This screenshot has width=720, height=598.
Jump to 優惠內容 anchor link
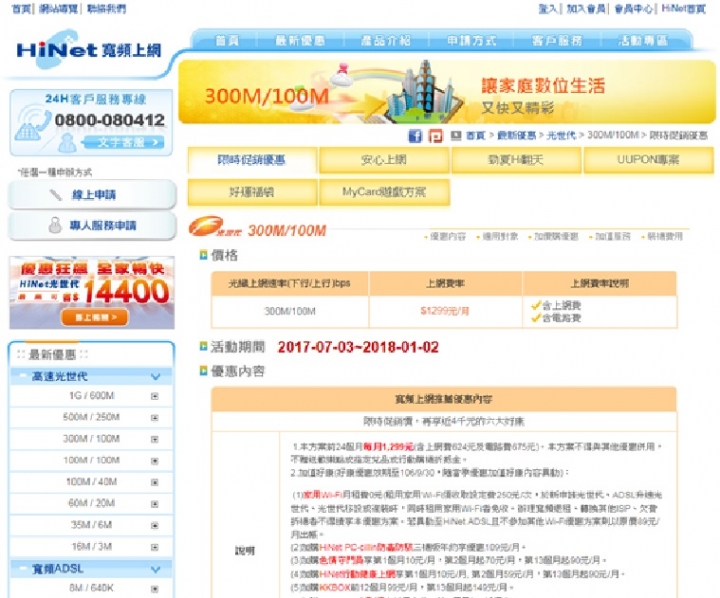tap(448, 237)
